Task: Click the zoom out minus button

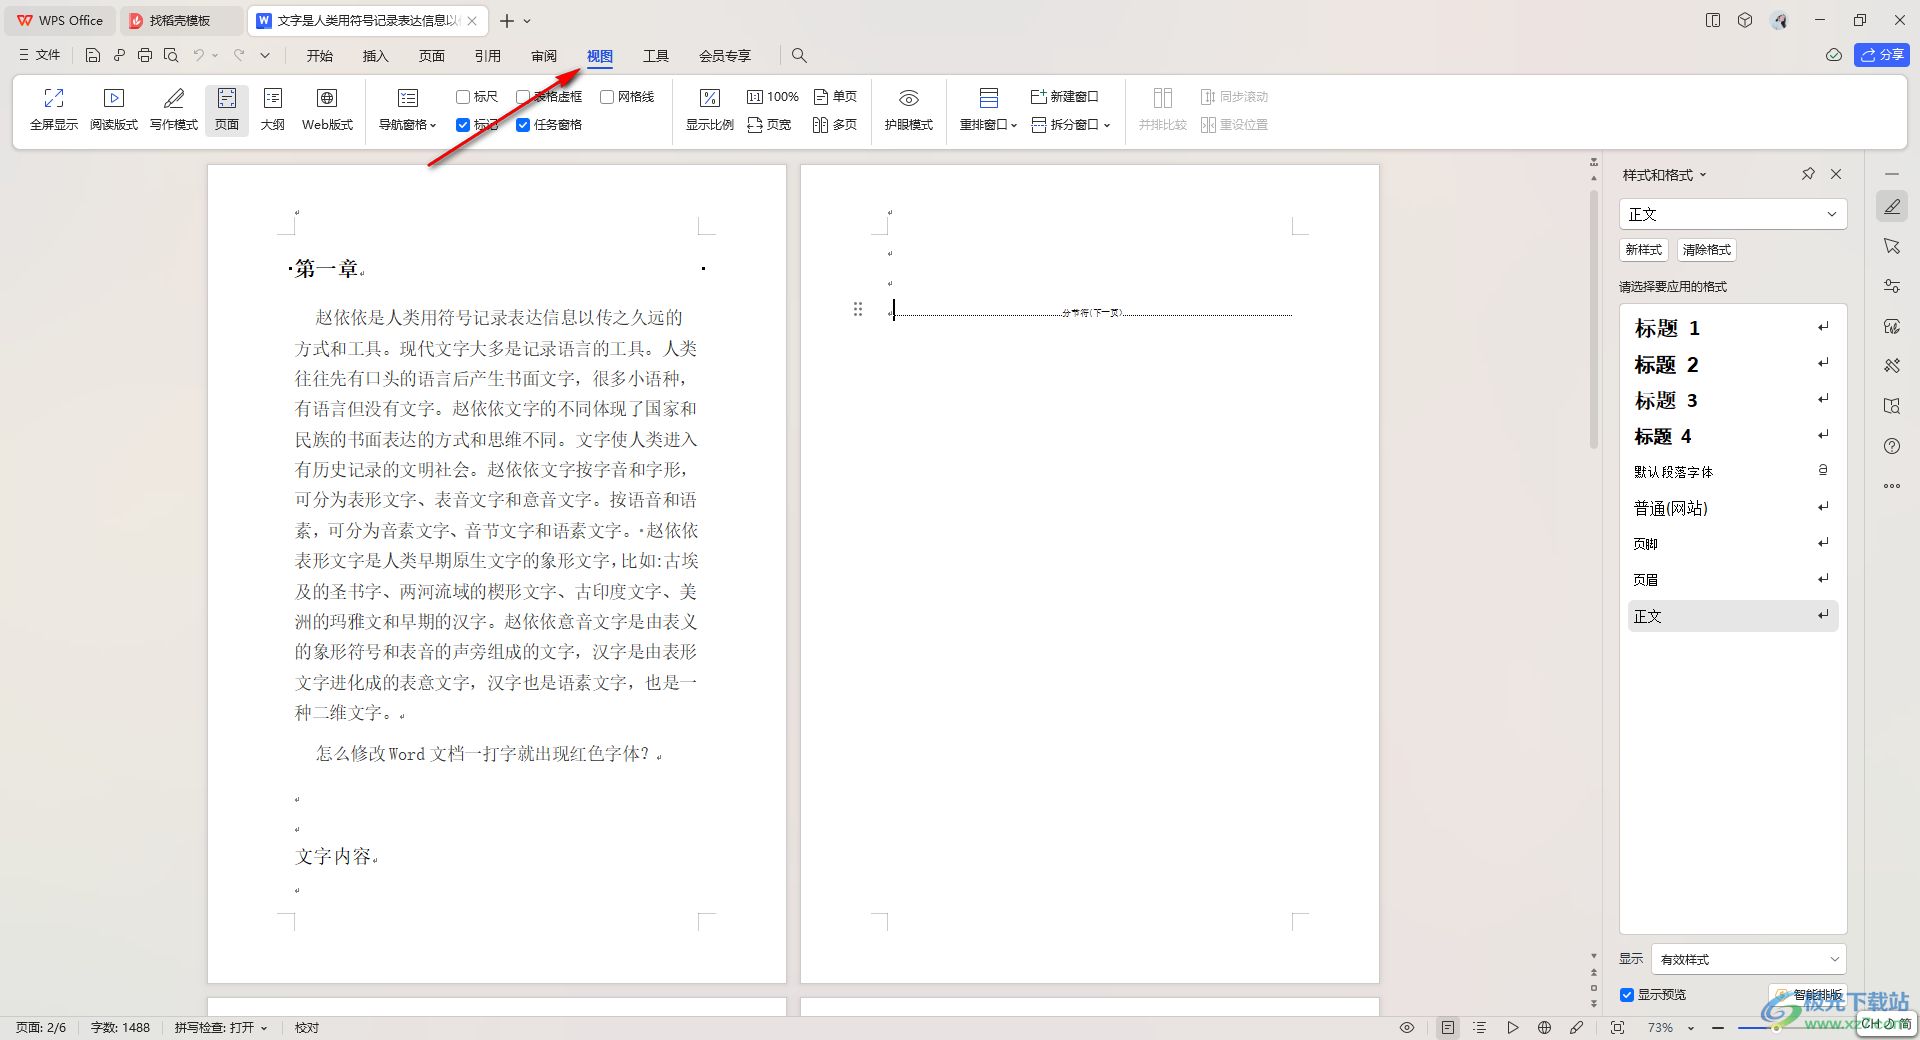Action: click(x=1717, y=1028)
